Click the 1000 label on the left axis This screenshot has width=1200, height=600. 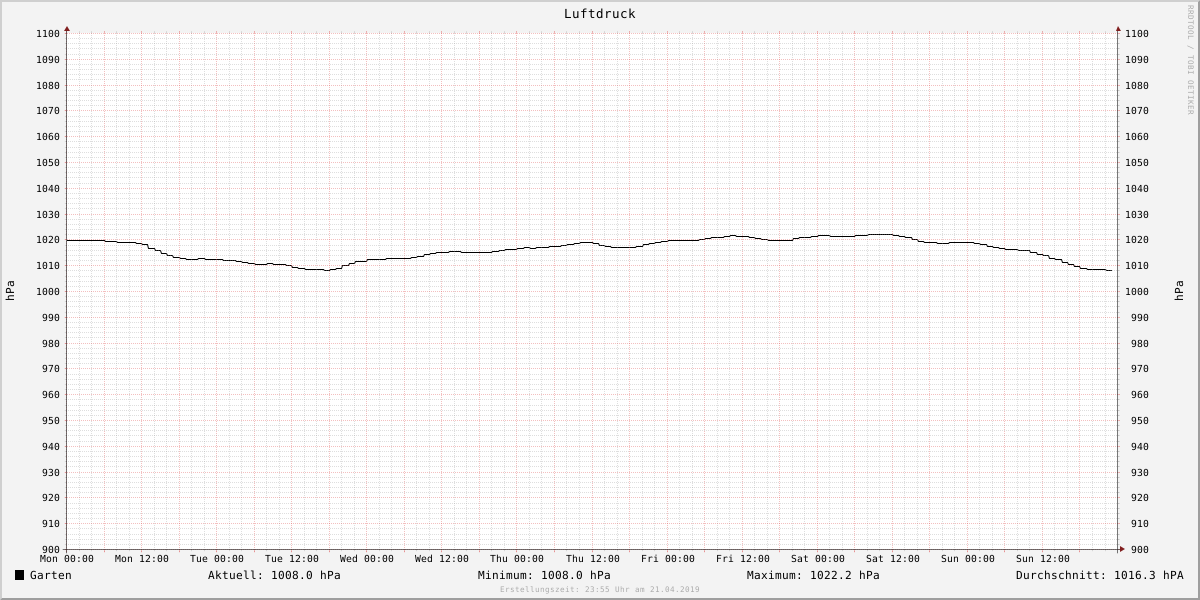coord(48,292)
